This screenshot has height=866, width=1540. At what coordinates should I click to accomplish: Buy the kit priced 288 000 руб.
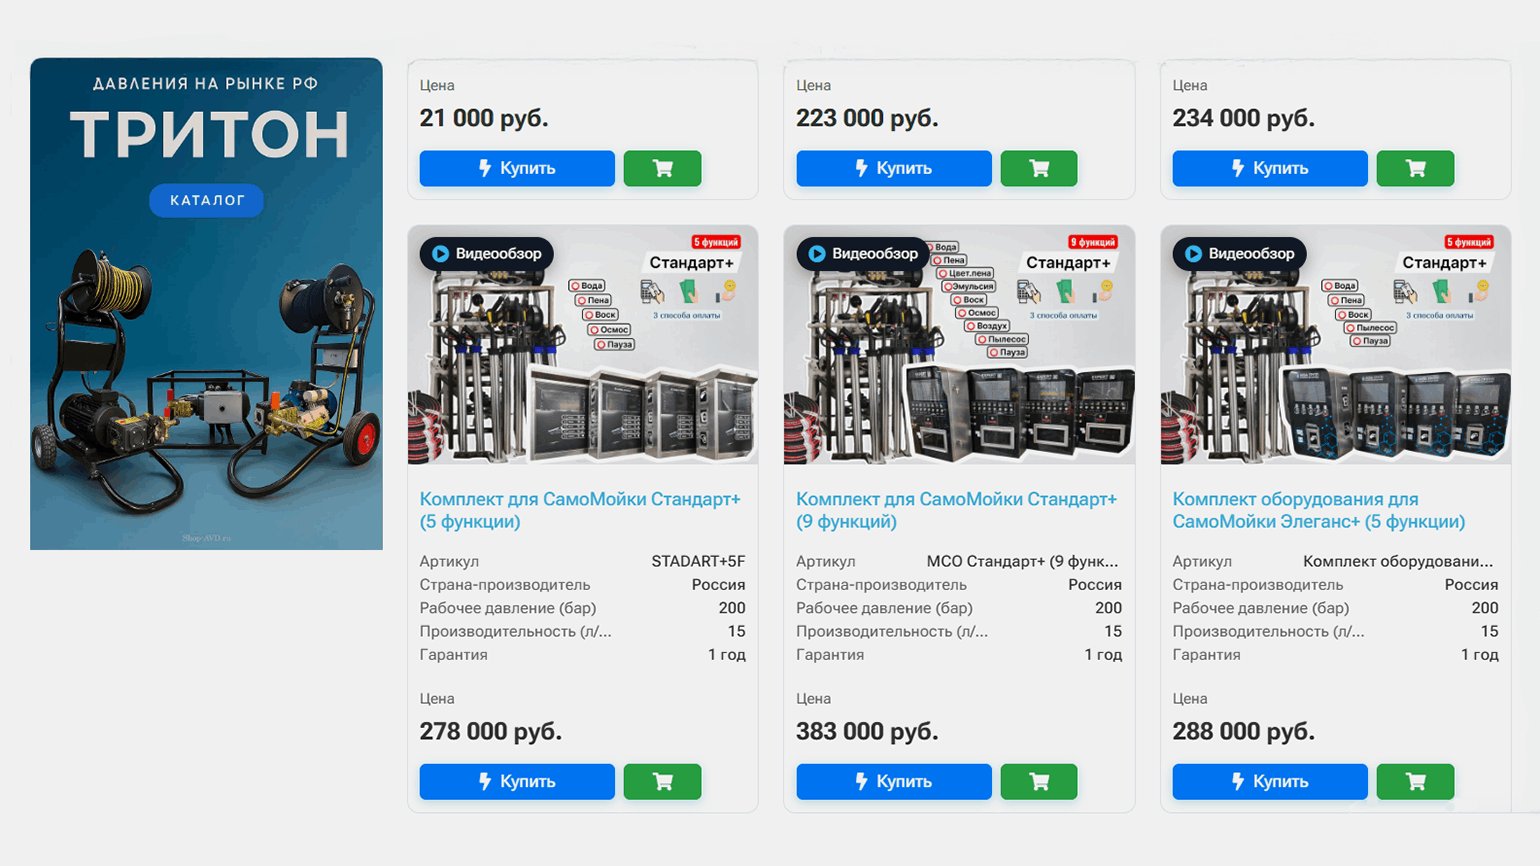[x=1270, y=781]
